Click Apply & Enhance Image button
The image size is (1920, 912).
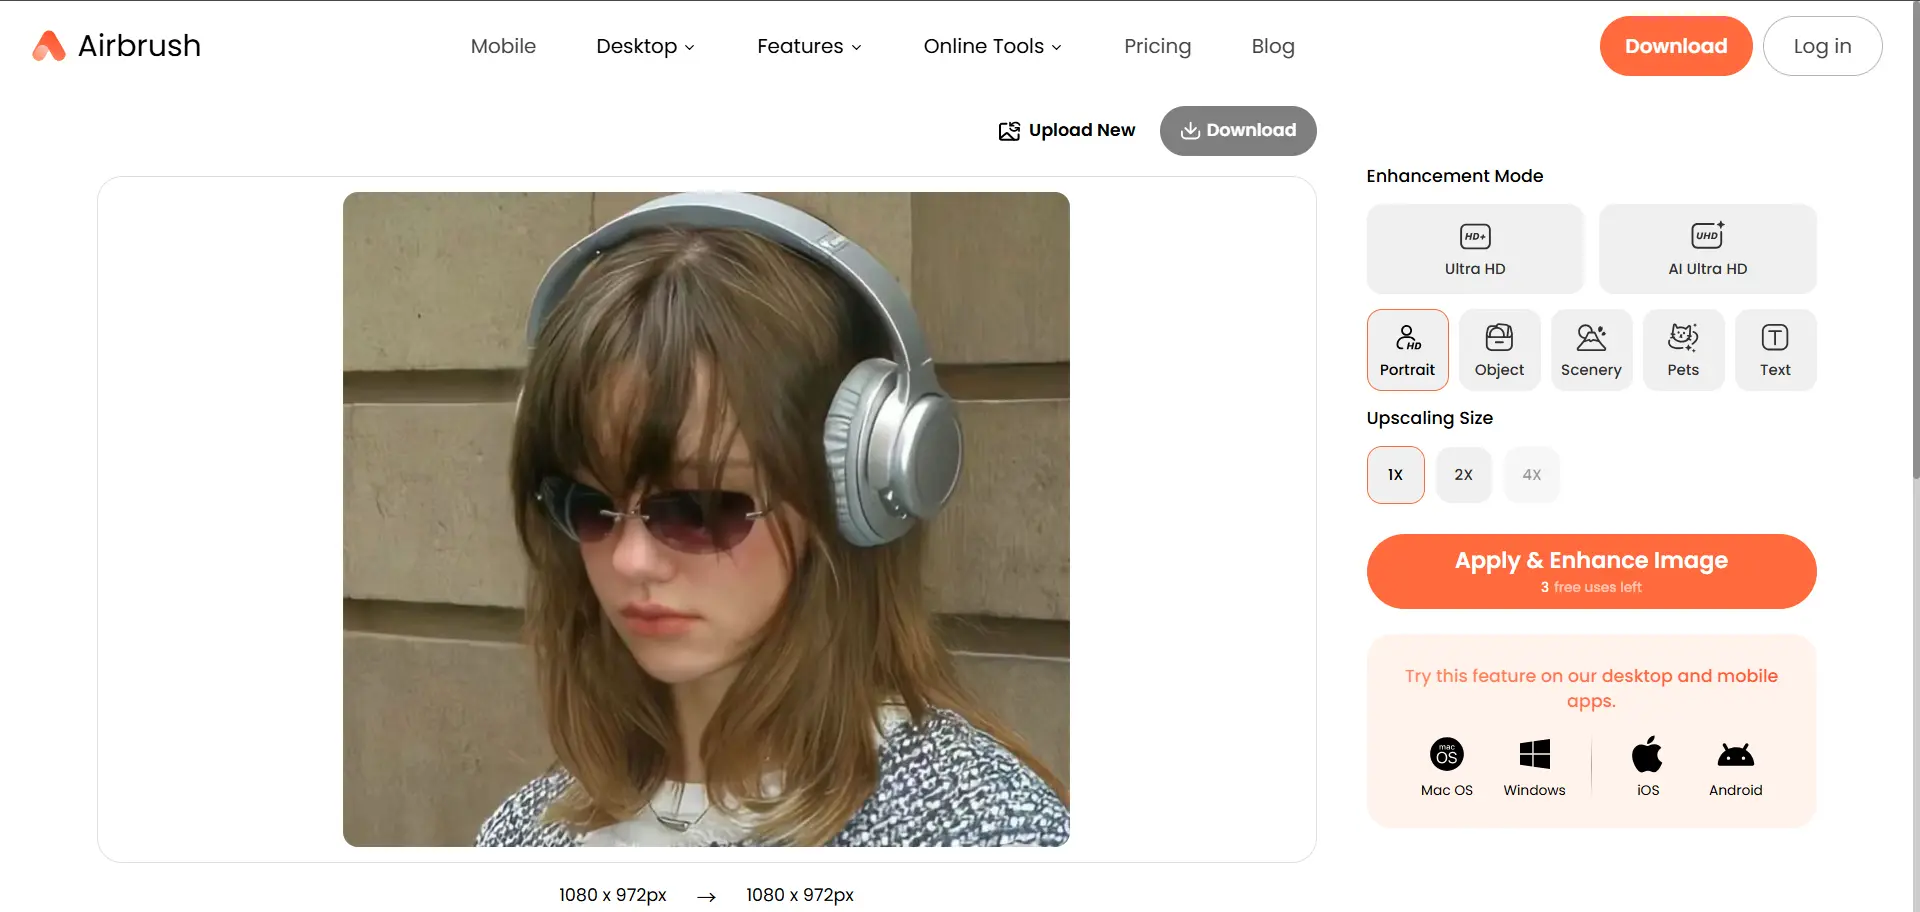point(1591,571)
